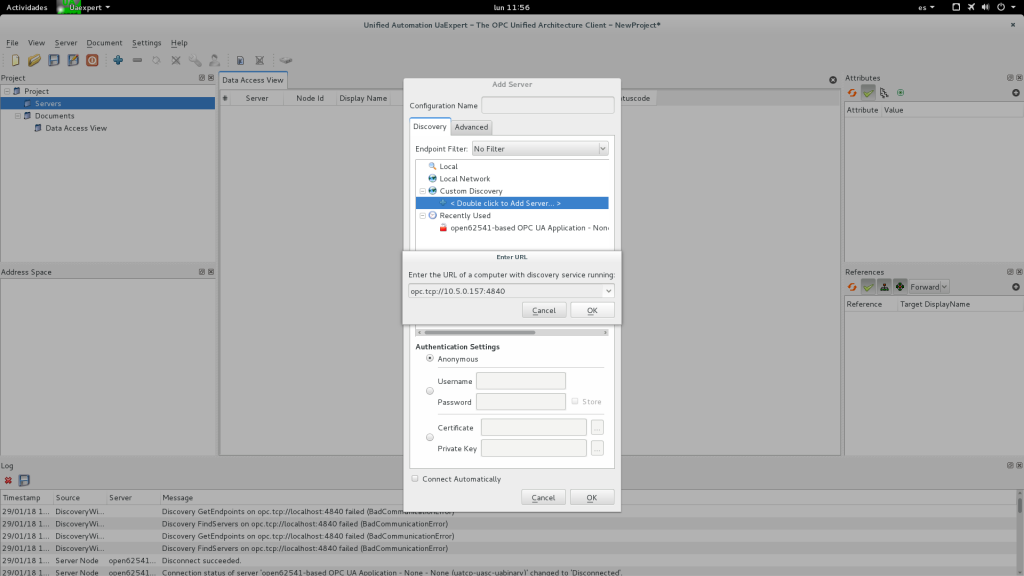The width and height of the screenshot is (1024, 576).
Task: Tick the Store password checkbox
Action: (575, 402)
